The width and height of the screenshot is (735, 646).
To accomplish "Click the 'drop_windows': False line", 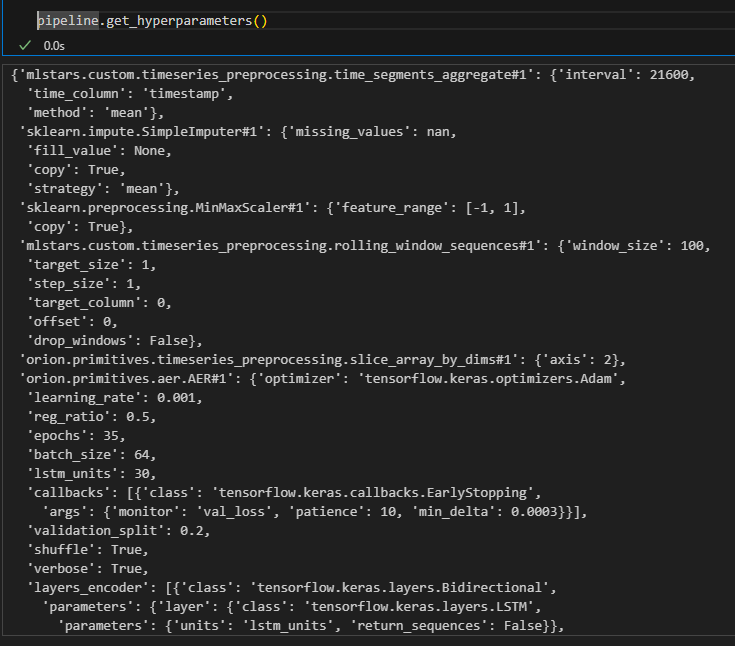I will pos(114,341).
